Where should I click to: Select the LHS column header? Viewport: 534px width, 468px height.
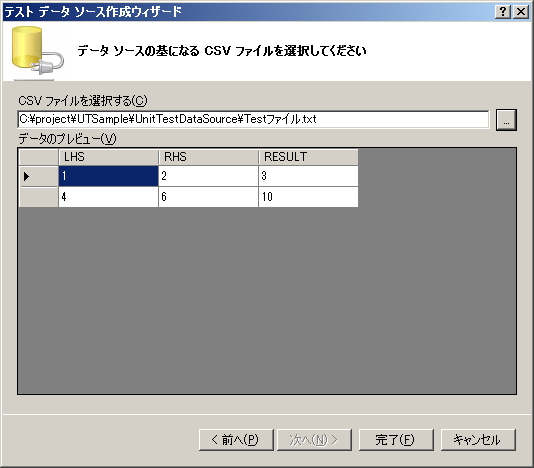[x=108, y=157]
